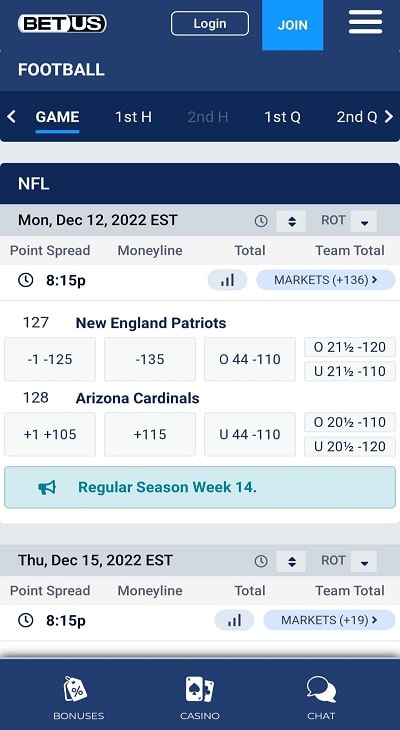Select Cardinals +115 moneyline

149,434
